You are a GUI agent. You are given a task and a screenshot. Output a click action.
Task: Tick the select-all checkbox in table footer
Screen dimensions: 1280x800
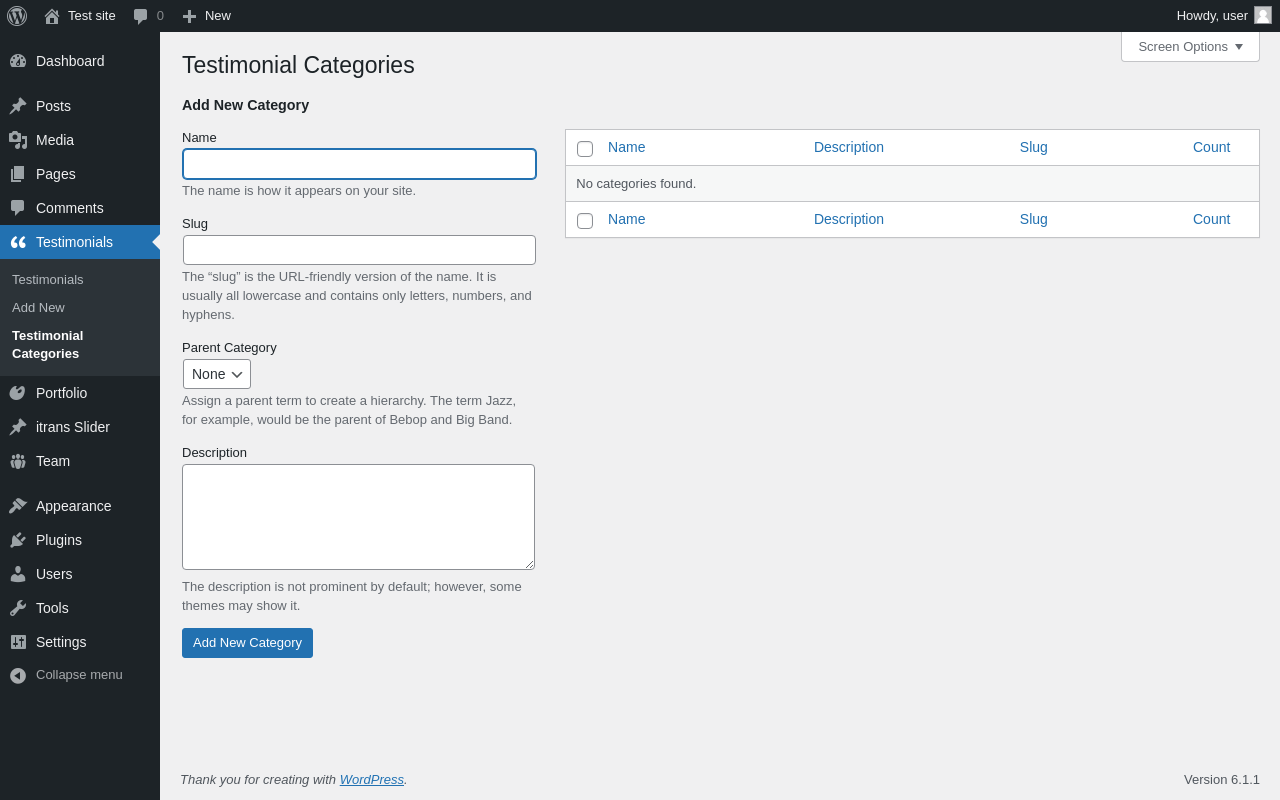tap(585, 221)
